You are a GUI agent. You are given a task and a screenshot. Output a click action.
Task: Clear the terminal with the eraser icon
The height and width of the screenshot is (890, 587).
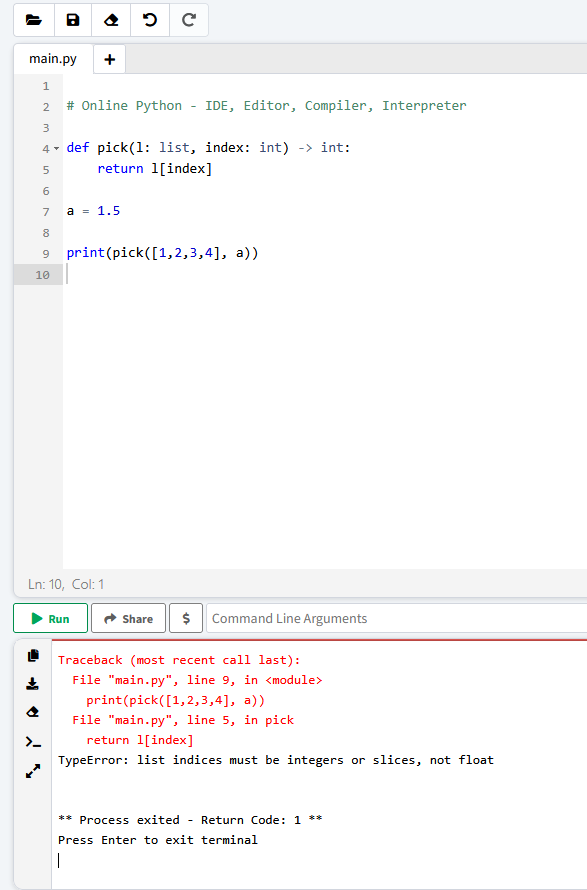pyautogui.click(x=33, y=712)
